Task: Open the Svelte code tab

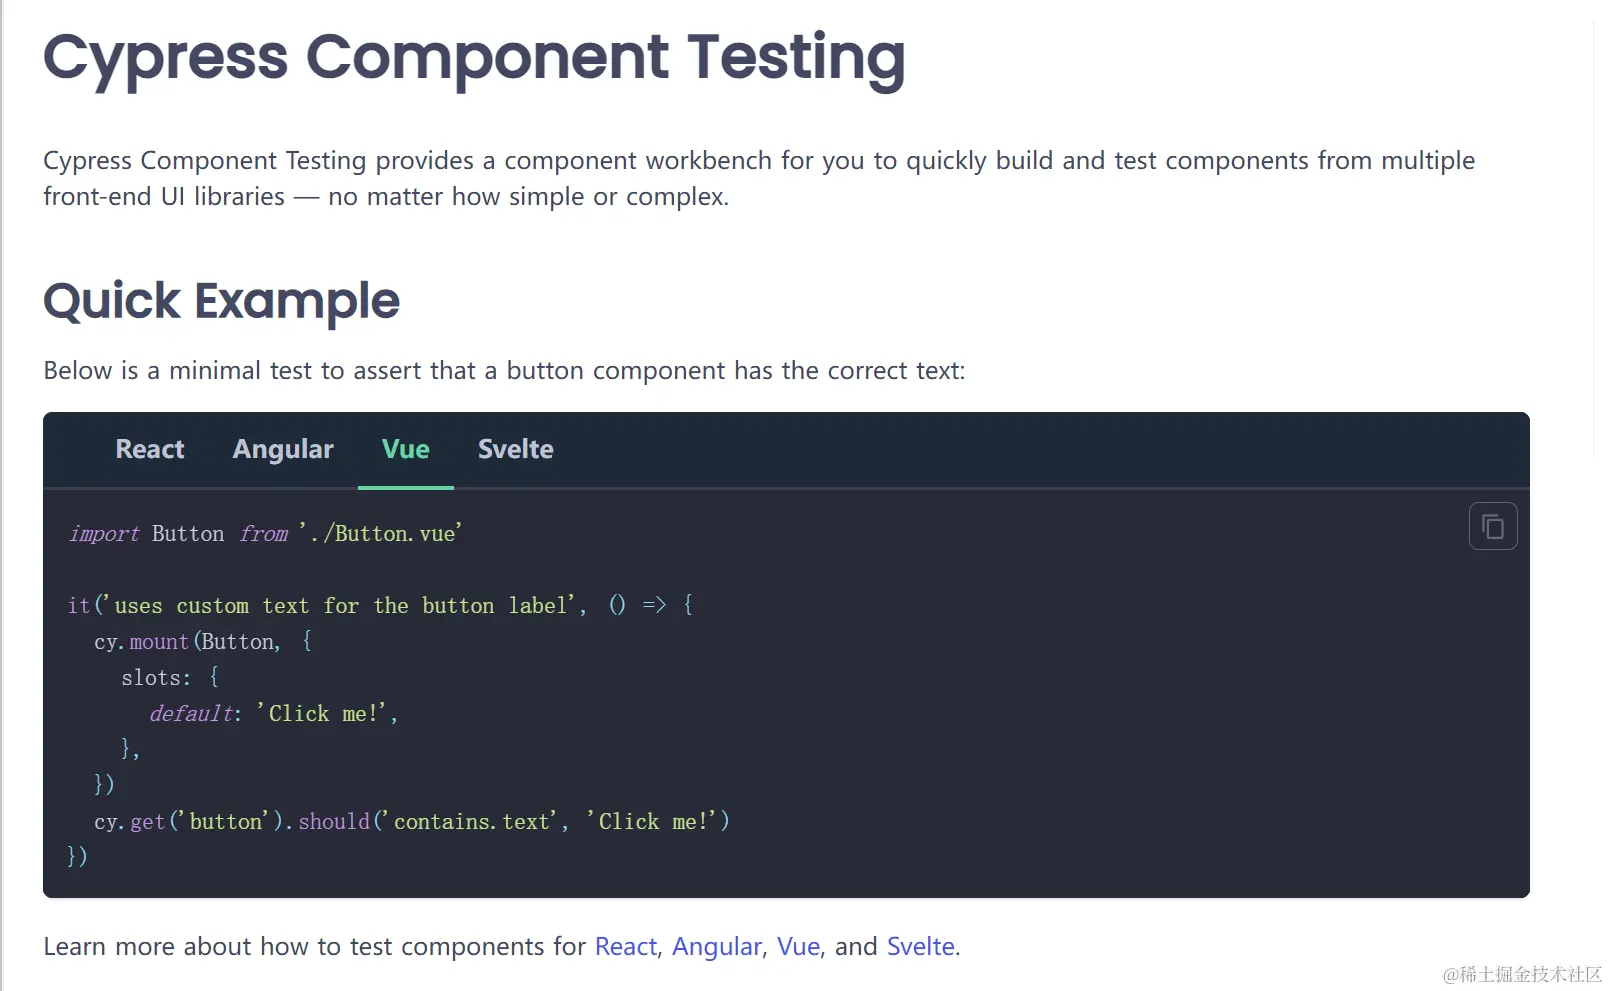Action: tap(516, 449)
